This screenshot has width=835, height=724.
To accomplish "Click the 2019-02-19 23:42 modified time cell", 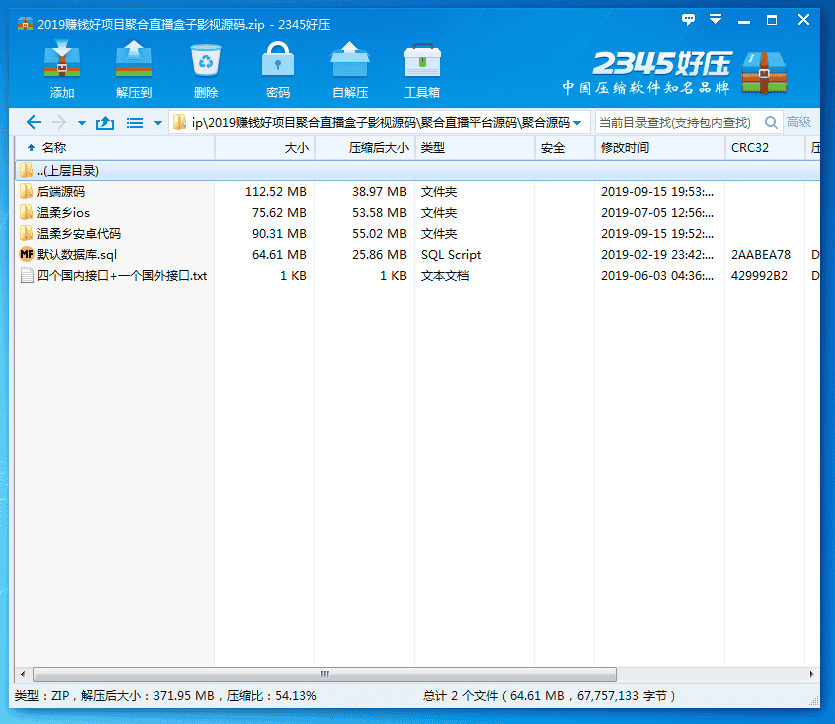I will 658,255.
